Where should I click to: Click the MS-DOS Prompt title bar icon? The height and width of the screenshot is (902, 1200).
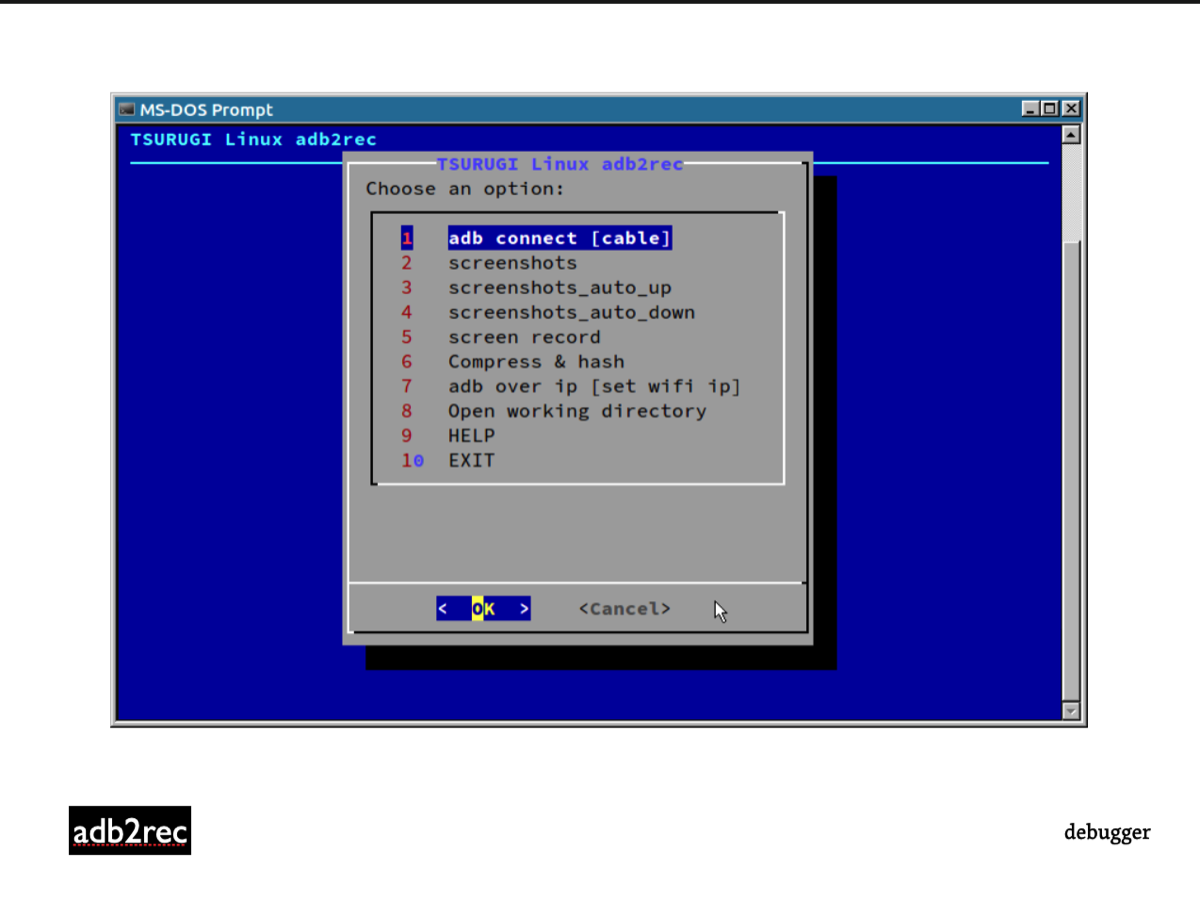[127, 109]
